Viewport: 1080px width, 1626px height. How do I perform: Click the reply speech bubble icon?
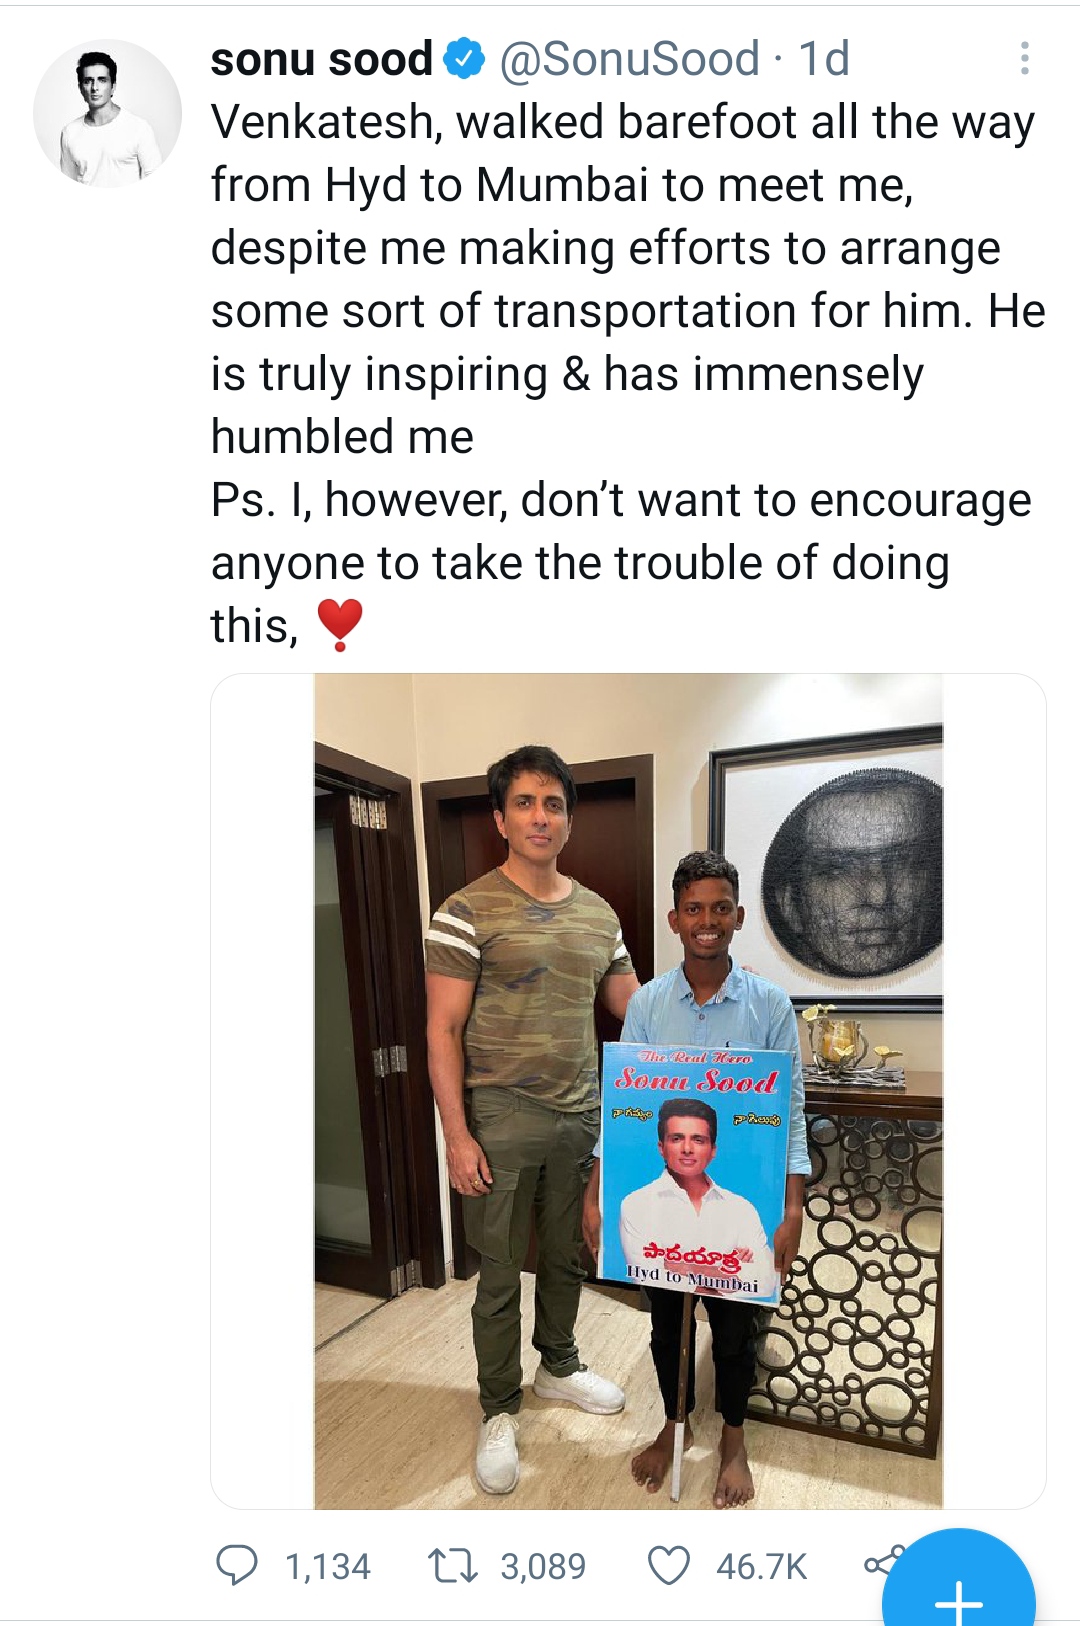(x=237, y=1565)
